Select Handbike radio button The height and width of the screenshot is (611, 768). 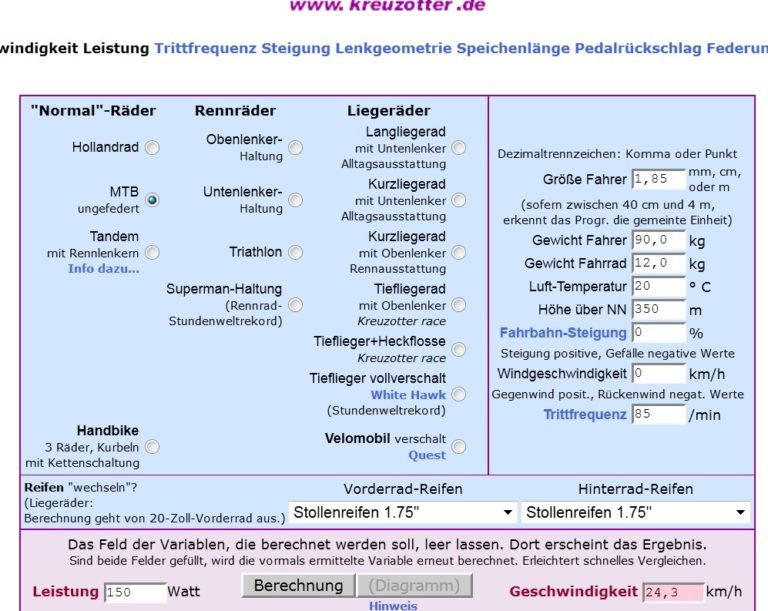click(x=152, y=446)
